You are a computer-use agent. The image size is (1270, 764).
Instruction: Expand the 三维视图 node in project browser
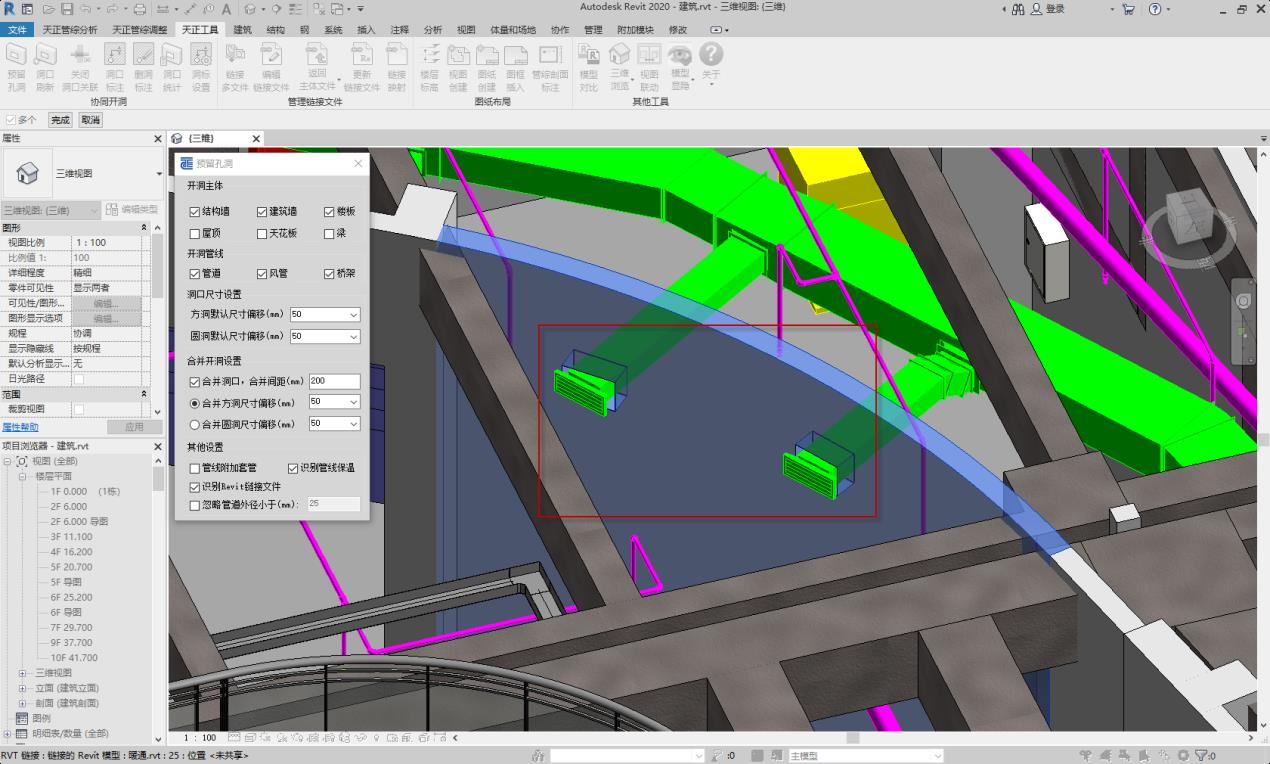[23, 673]
